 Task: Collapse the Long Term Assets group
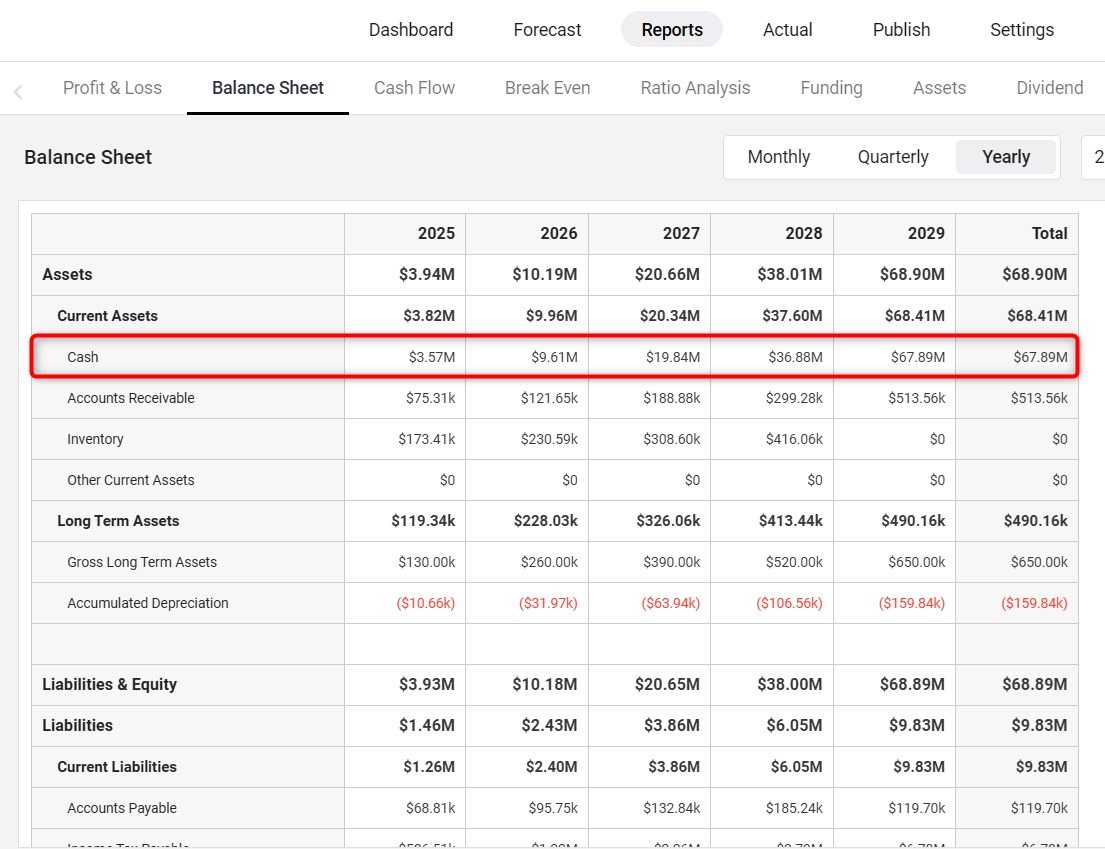pos(118,521)
